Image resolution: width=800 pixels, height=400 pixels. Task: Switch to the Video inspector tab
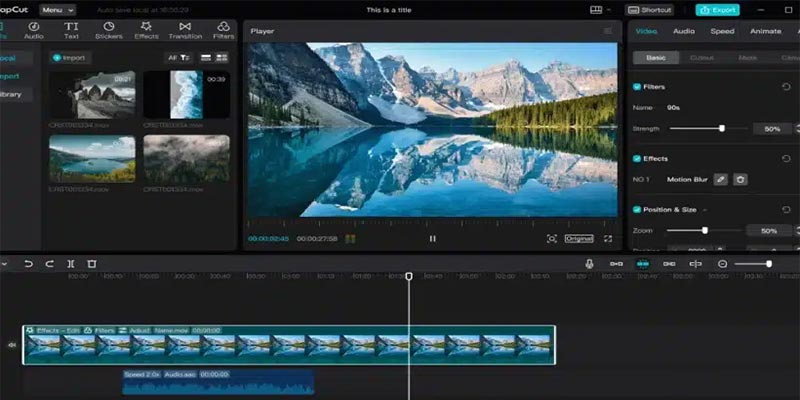[x=646, y=31]
